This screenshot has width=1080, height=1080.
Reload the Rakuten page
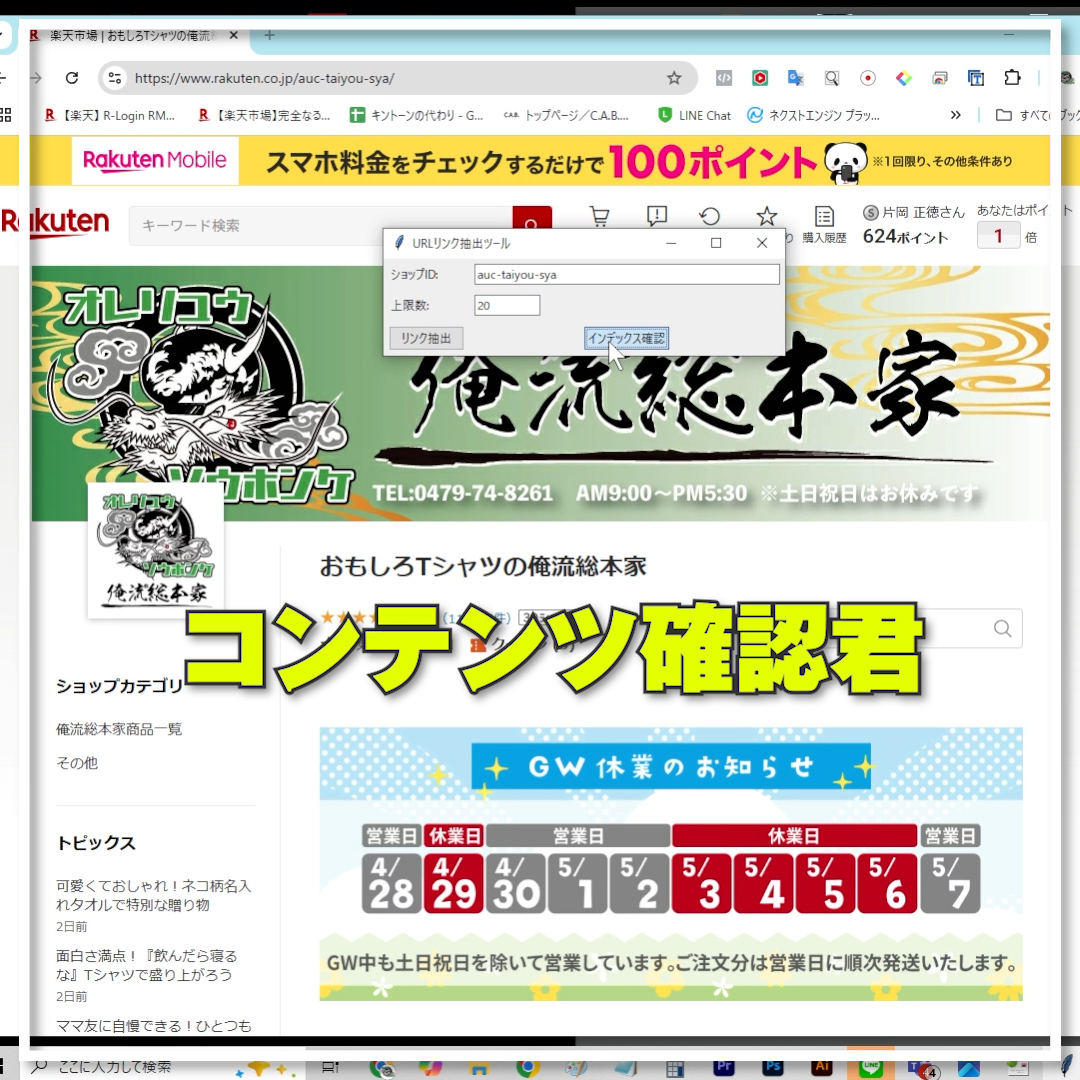point(72,78)
